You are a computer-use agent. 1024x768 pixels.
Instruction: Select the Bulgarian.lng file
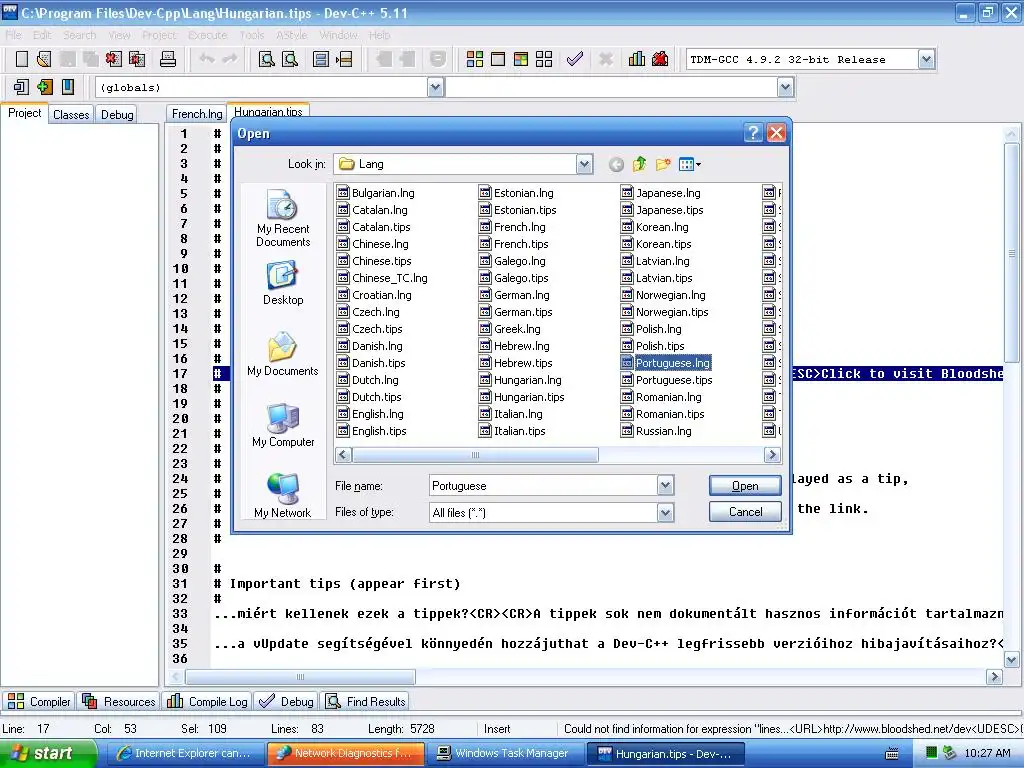pos(376,193)
